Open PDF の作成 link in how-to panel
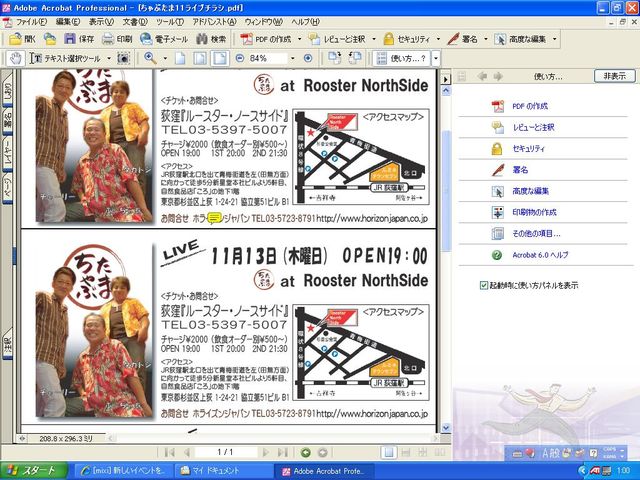This screenshot has width=640, height=480. point(530,106)
